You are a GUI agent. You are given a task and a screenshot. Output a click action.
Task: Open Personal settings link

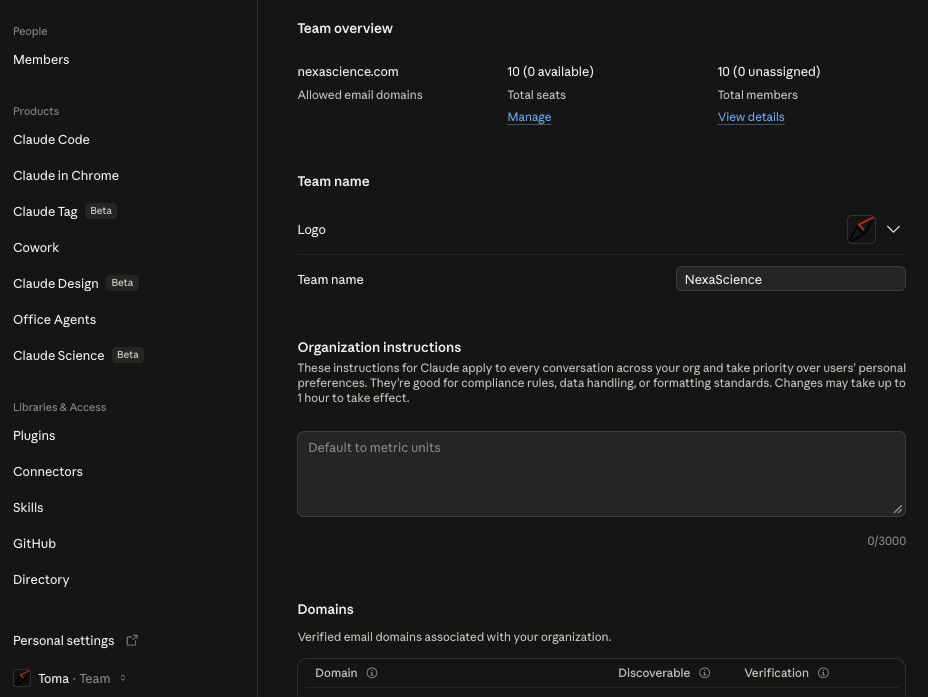pyautogui.click(x=63, y=641)
